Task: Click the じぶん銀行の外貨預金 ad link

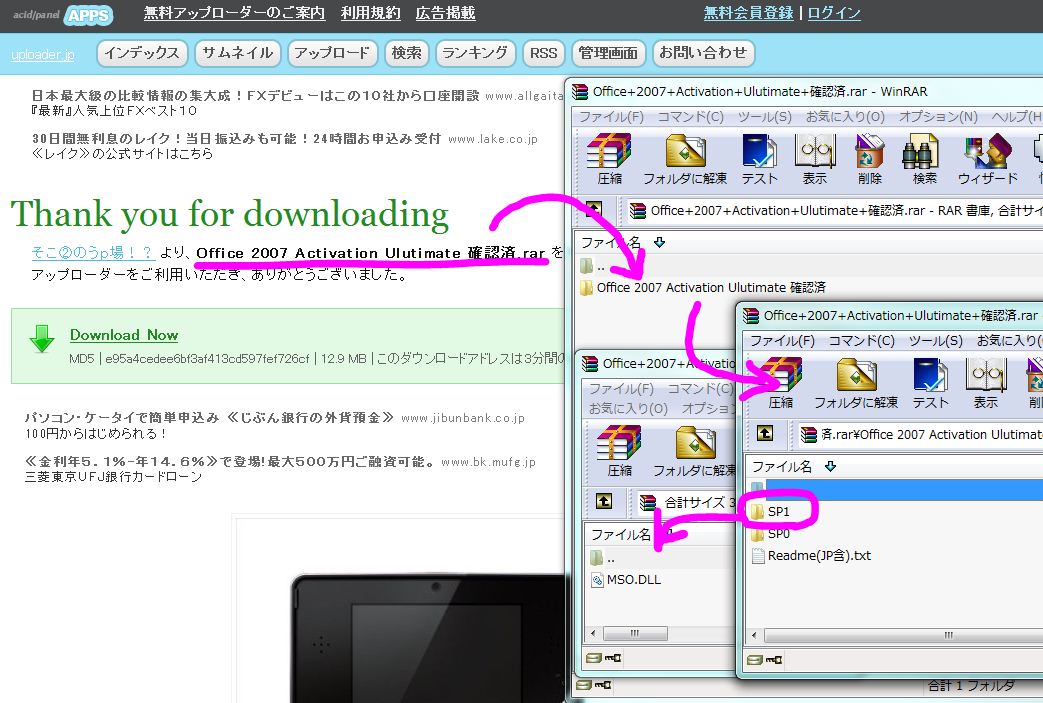Action: pyautogui.click(x=210, y=418)
